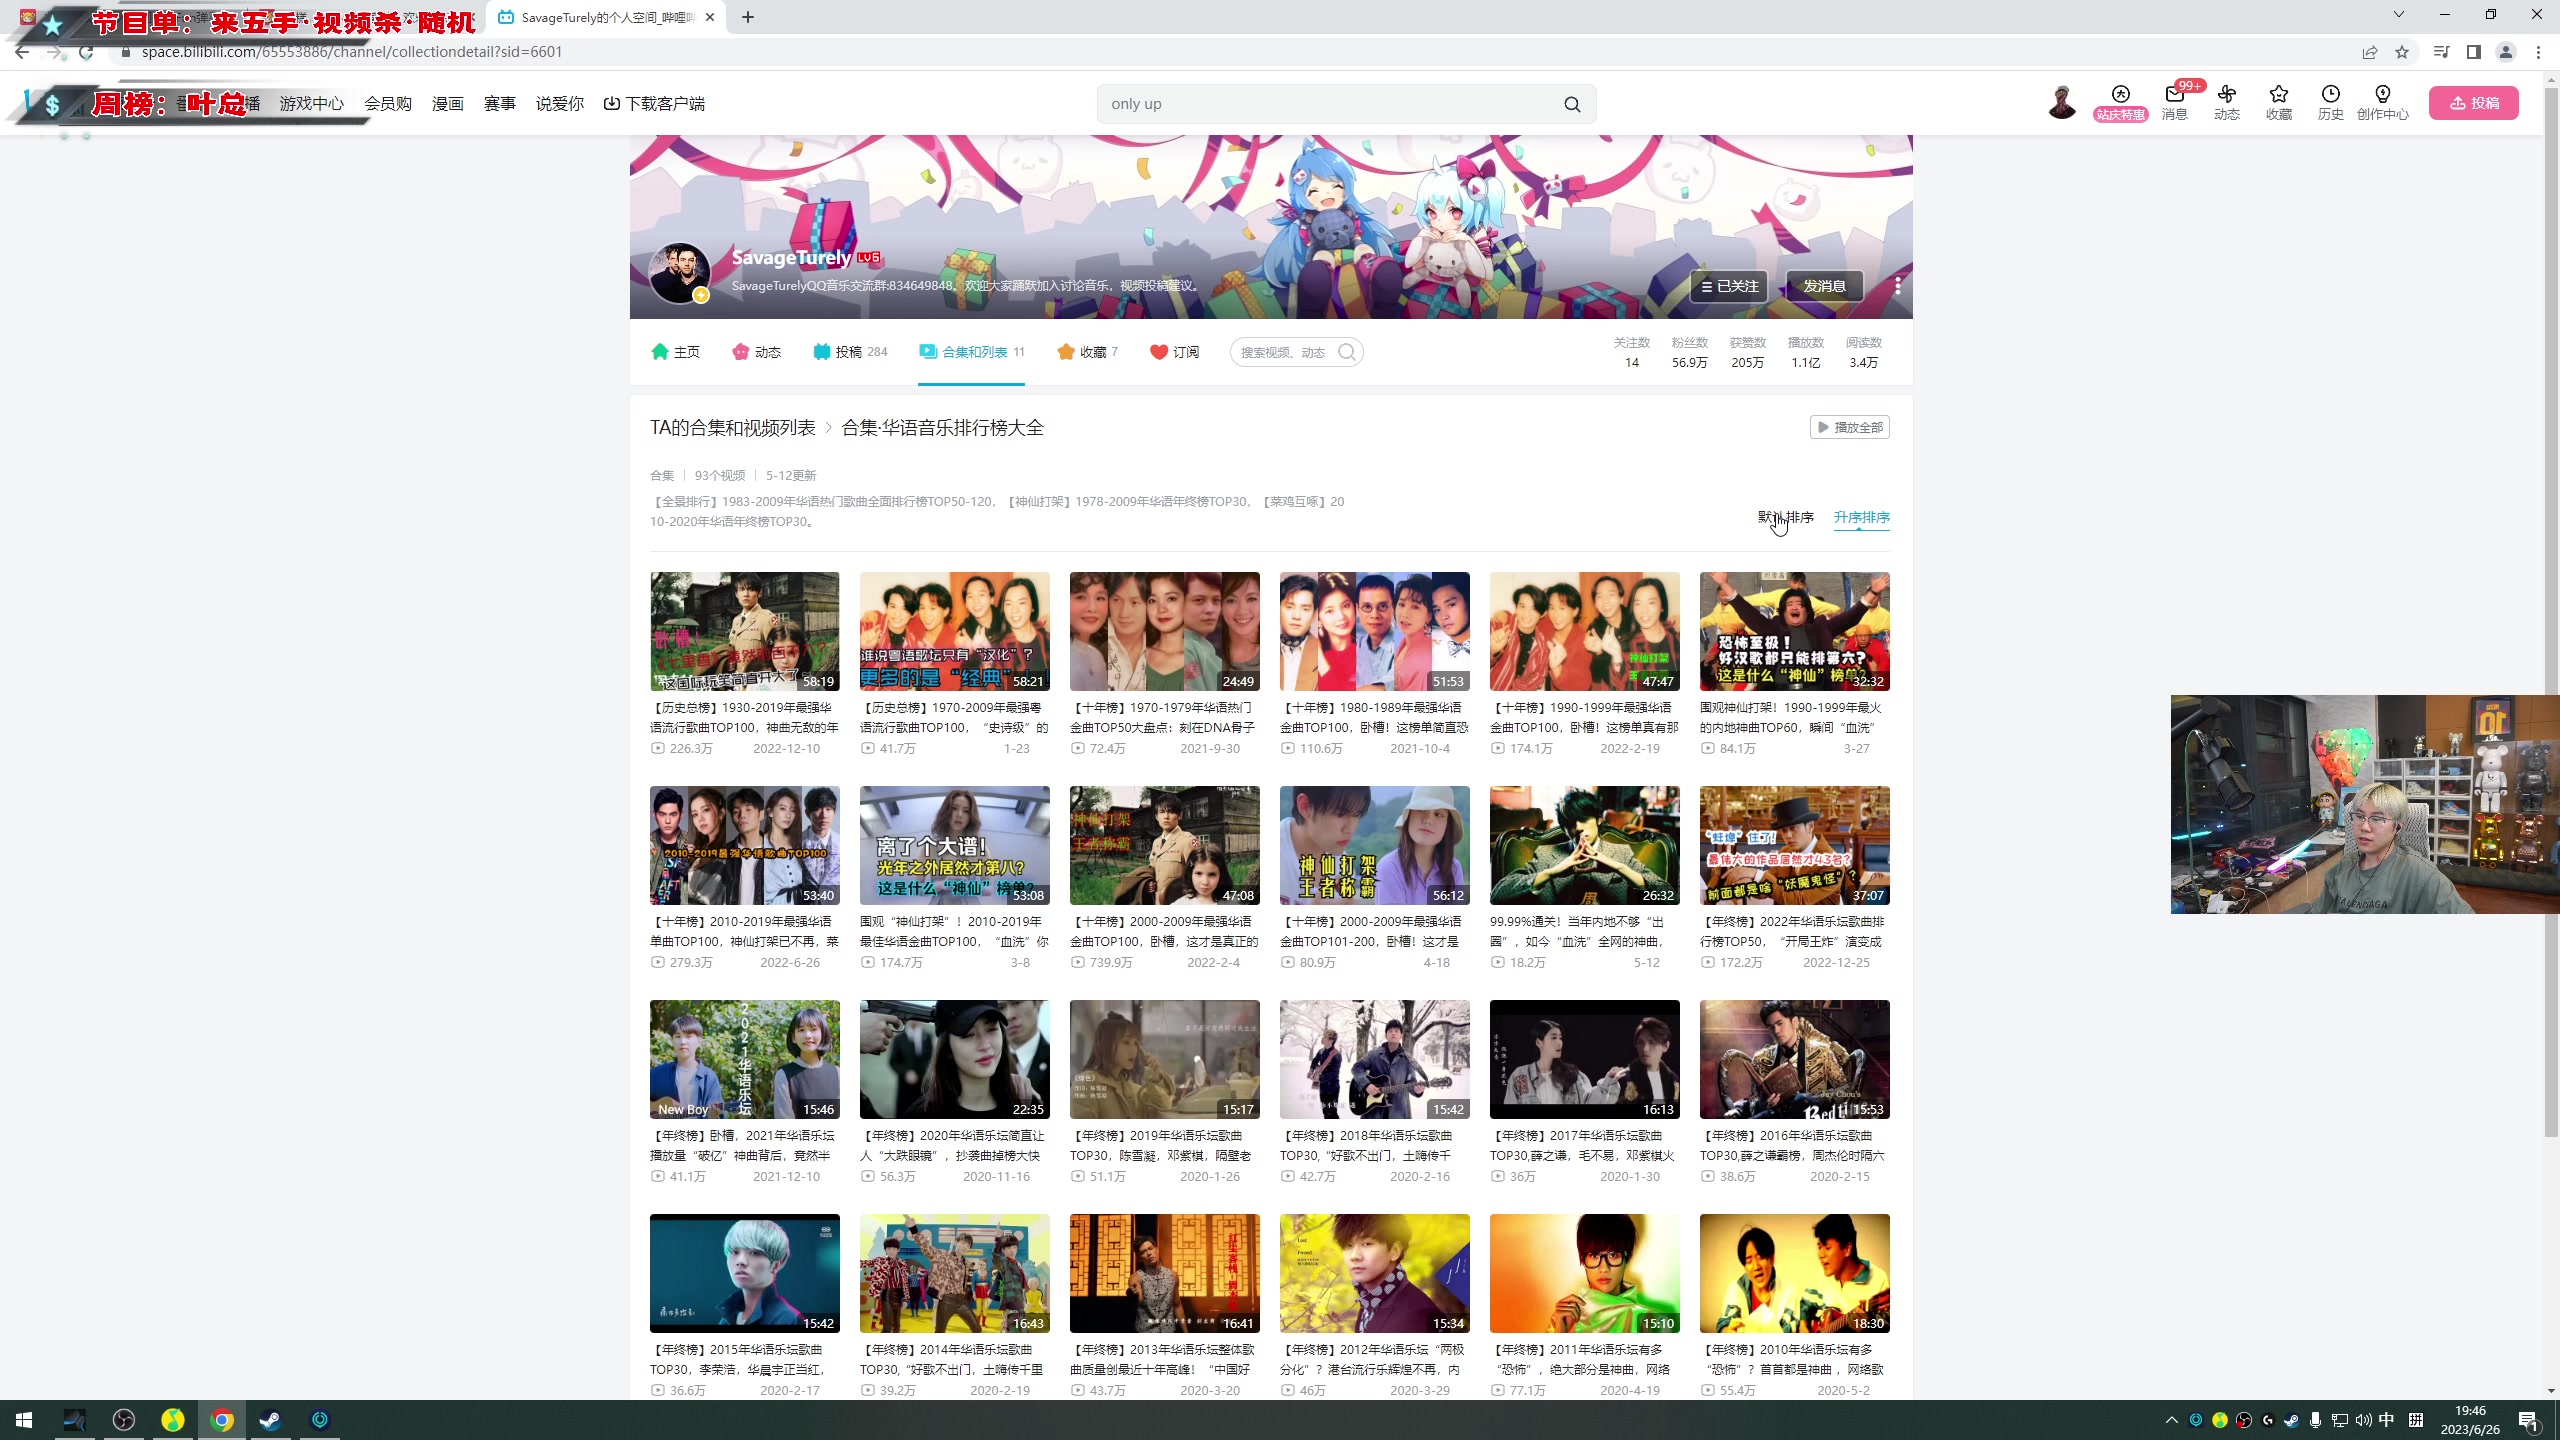2560x1440 pixels.
Task: Expand the Chrome tab search chevron
Action: coord(2398,15)
